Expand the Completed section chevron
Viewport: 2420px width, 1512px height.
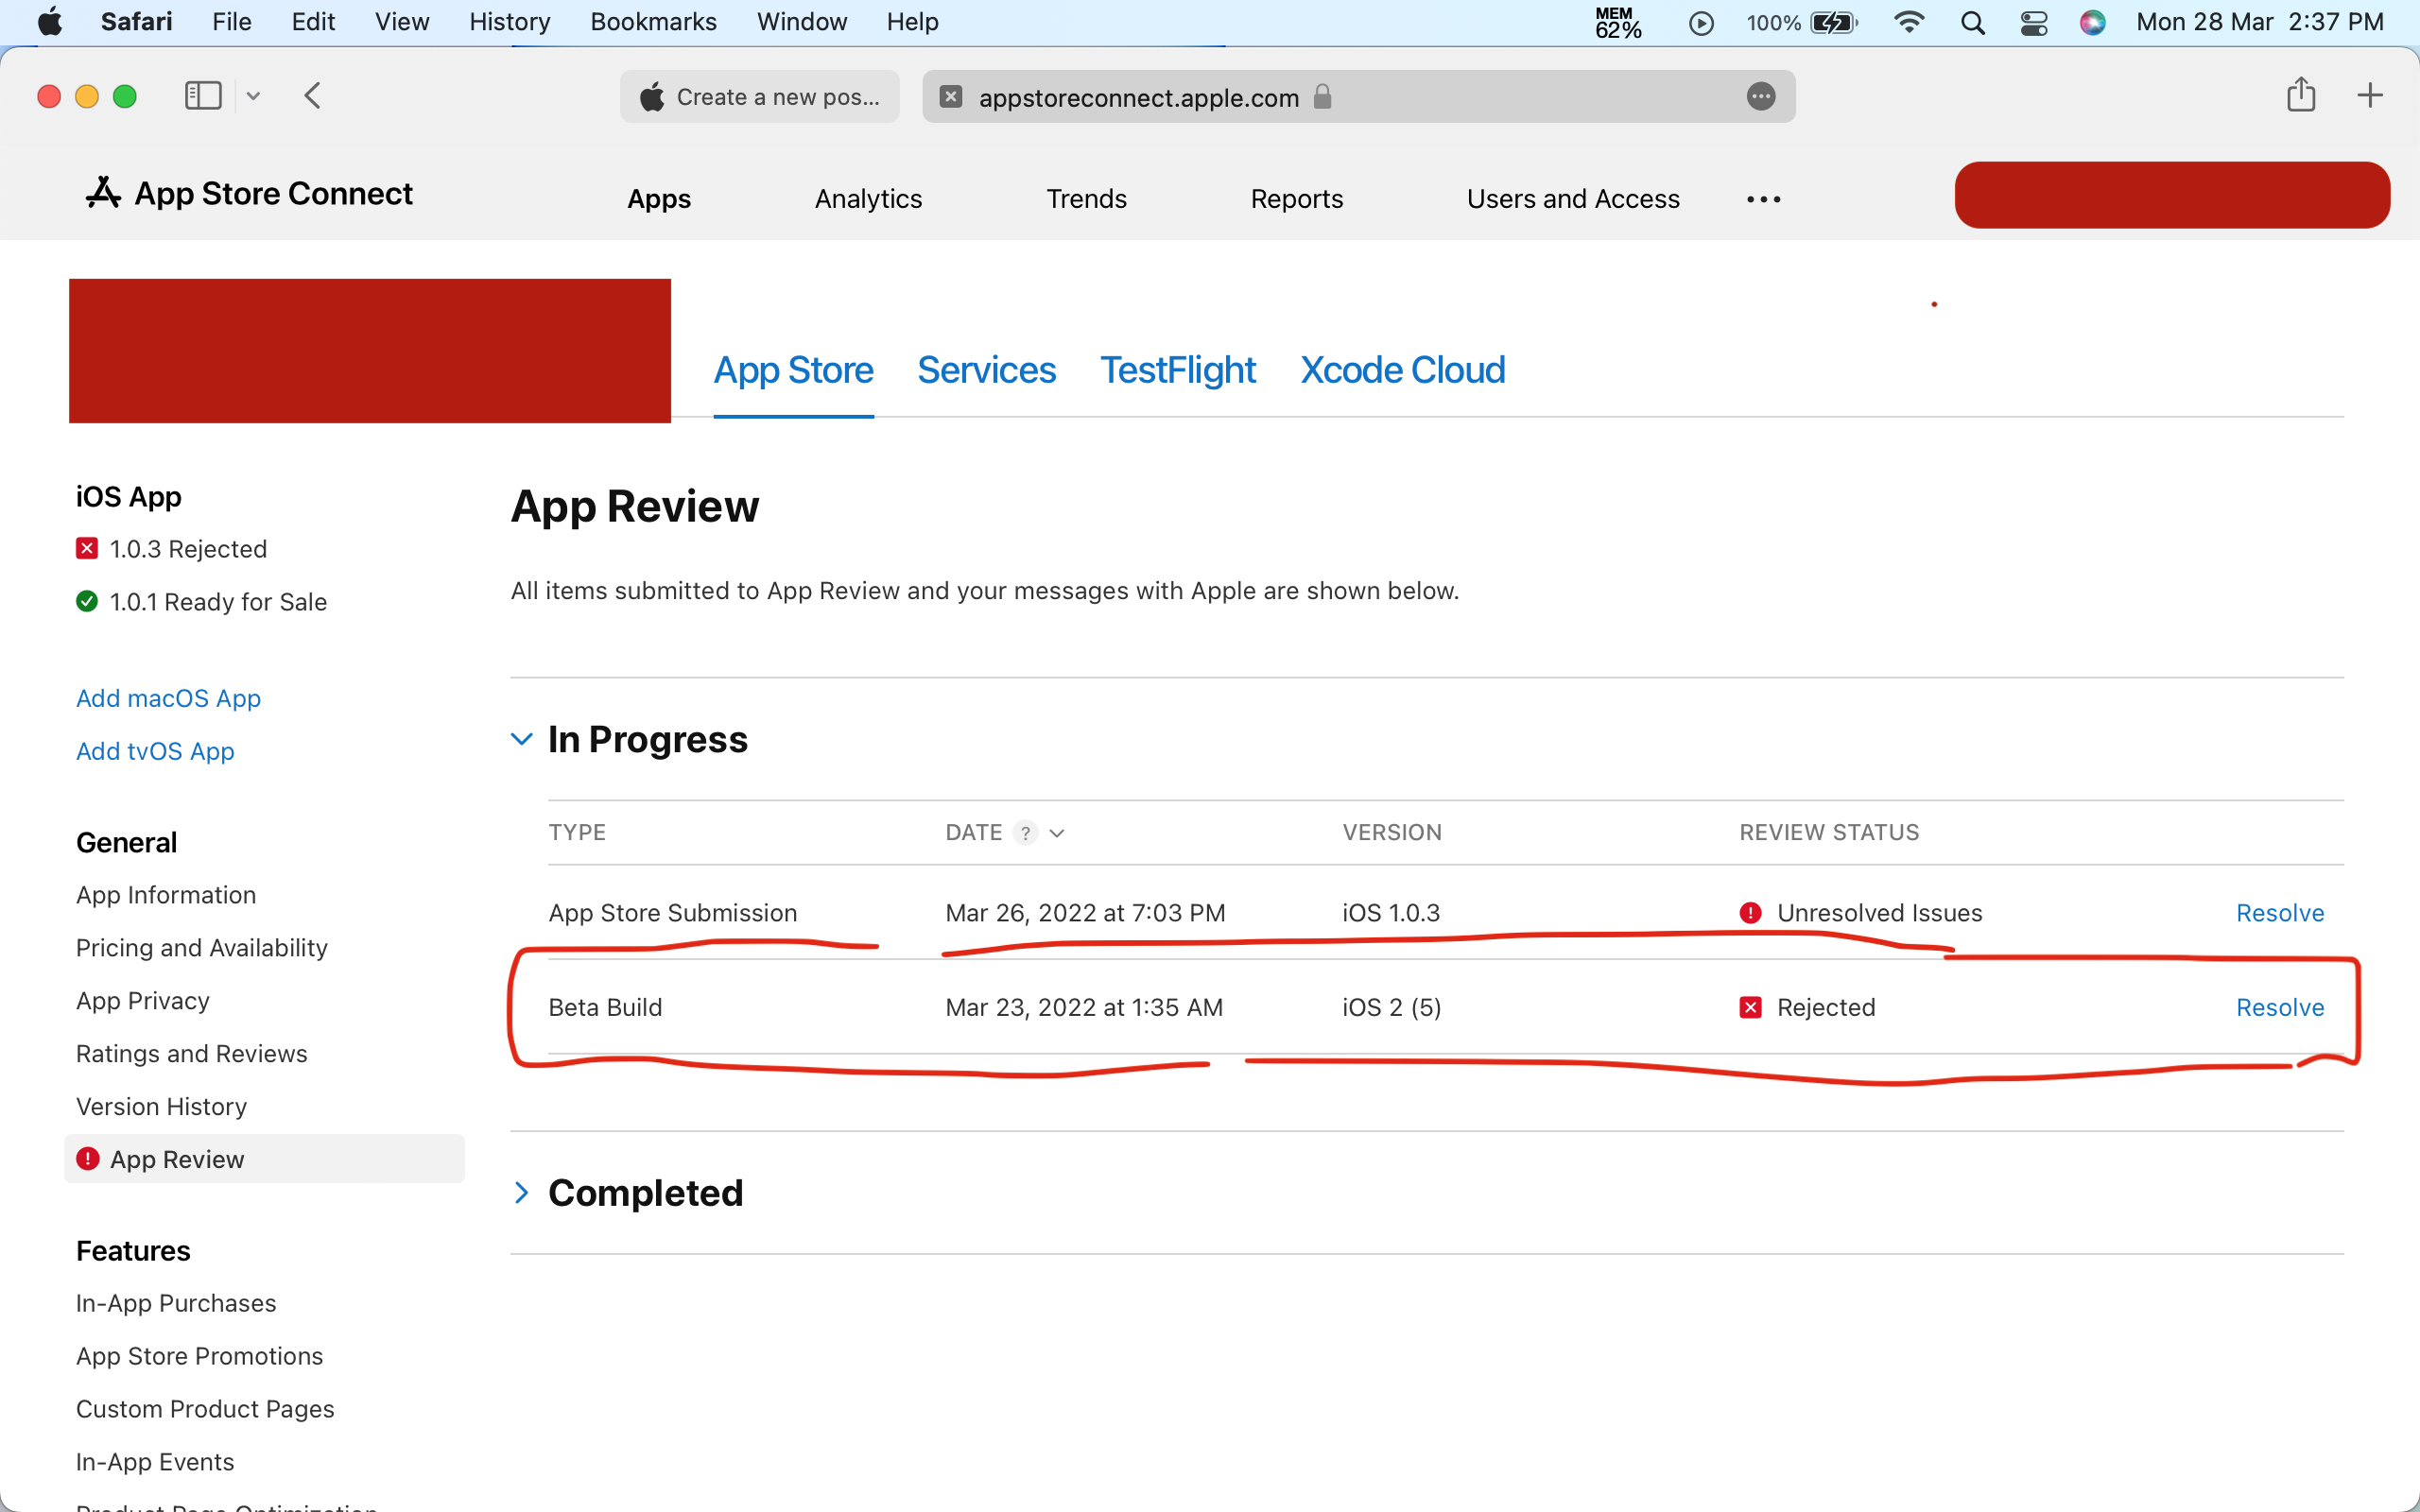[x=521, y=1192]
